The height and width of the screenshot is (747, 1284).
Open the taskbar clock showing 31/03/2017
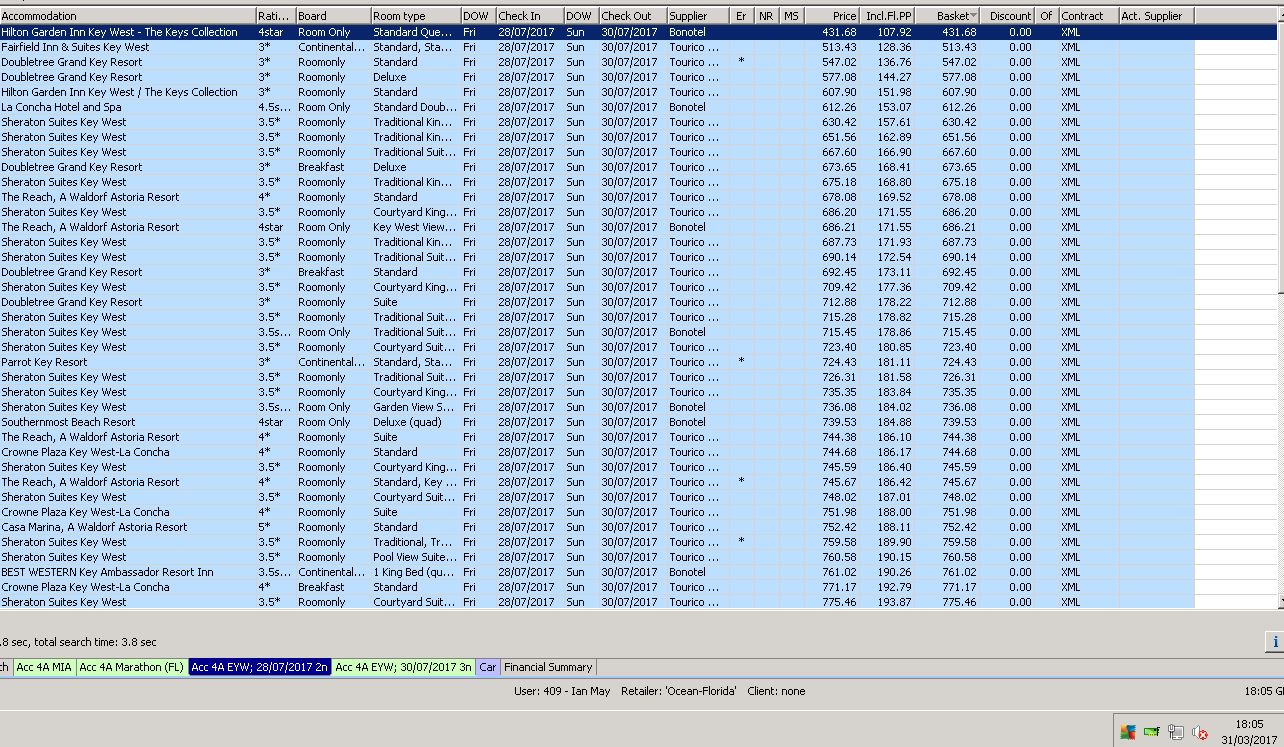1249,732
